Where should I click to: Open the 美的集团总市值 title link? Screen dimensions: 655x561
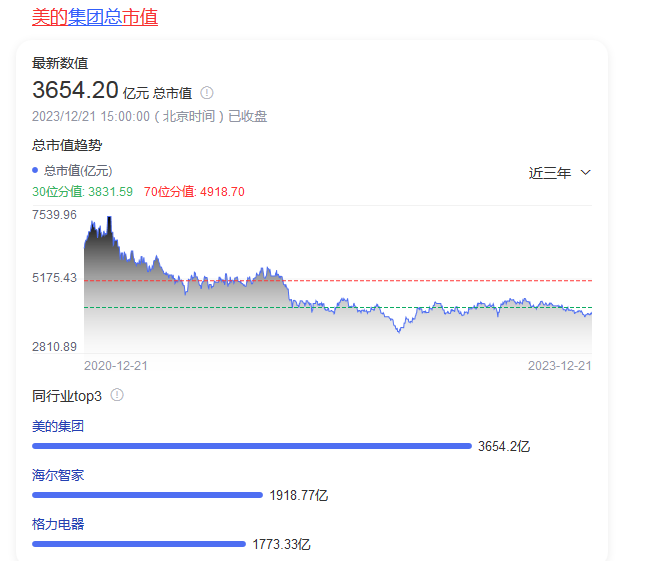click(x=95, y=17)
